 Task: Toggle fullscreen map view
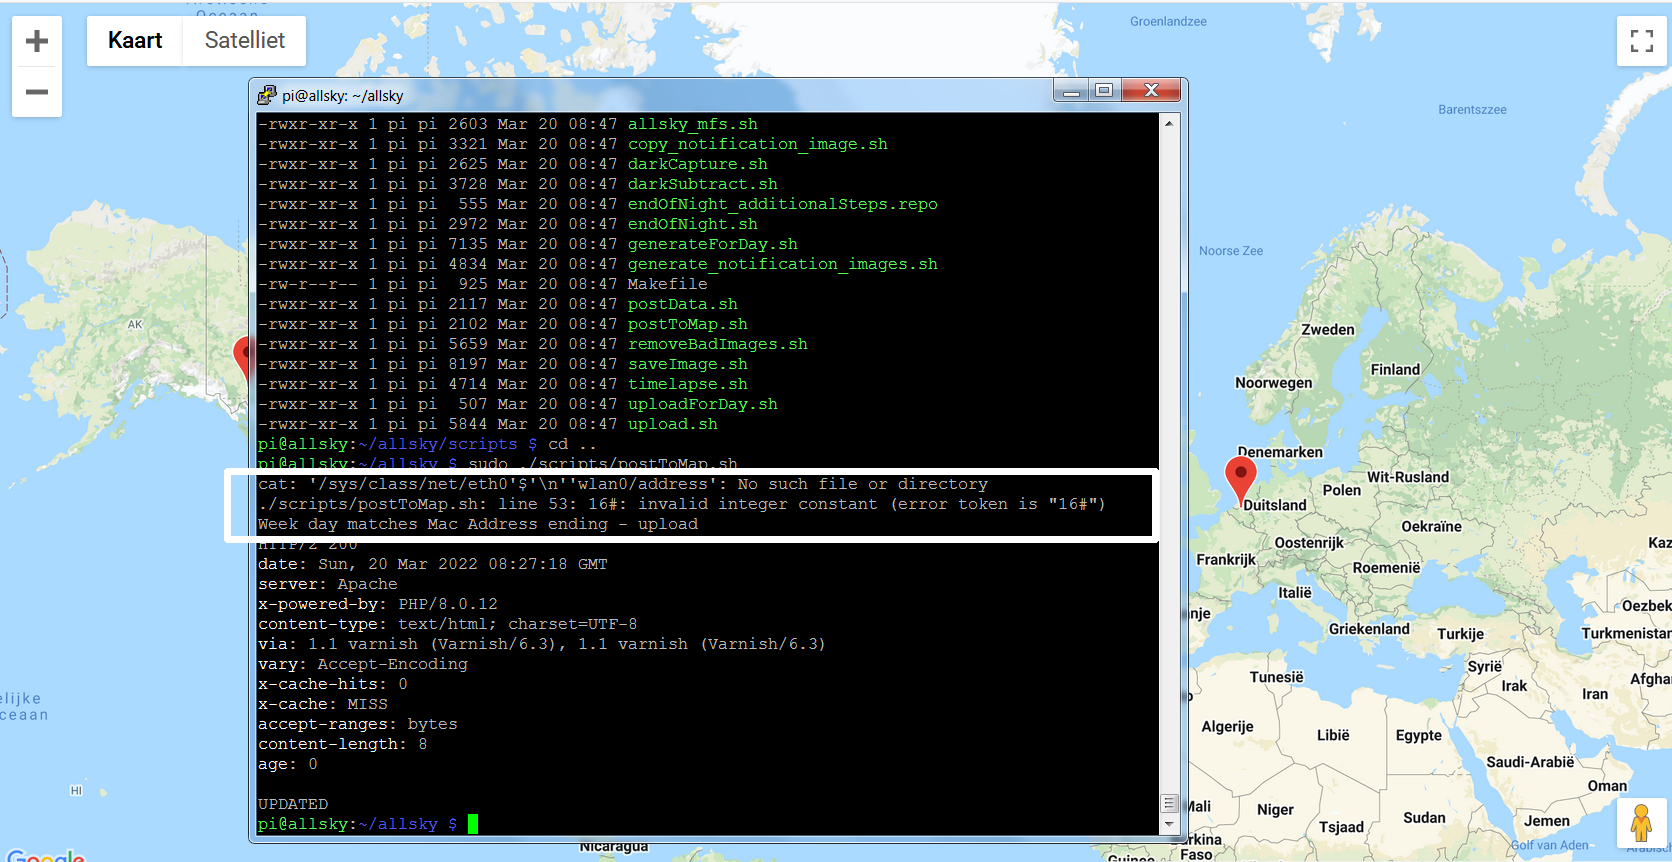(x=1642, y=41)
